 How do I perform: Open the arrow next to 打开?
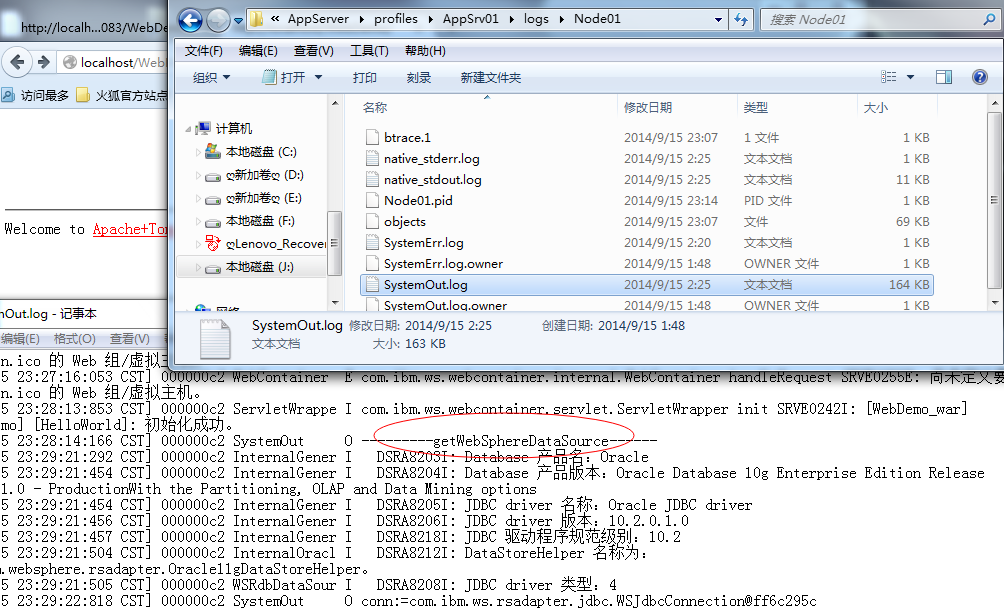[318, 77]
